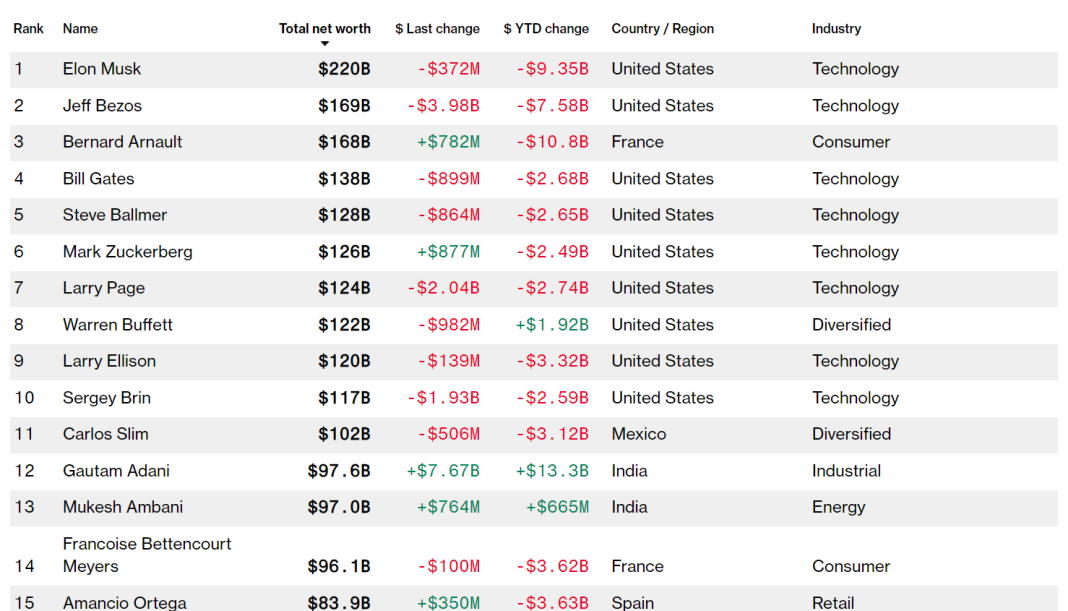Click Francoise Bettencourt Meyers name
Viewport: 1068px width, 611px height.
(146, 555)
